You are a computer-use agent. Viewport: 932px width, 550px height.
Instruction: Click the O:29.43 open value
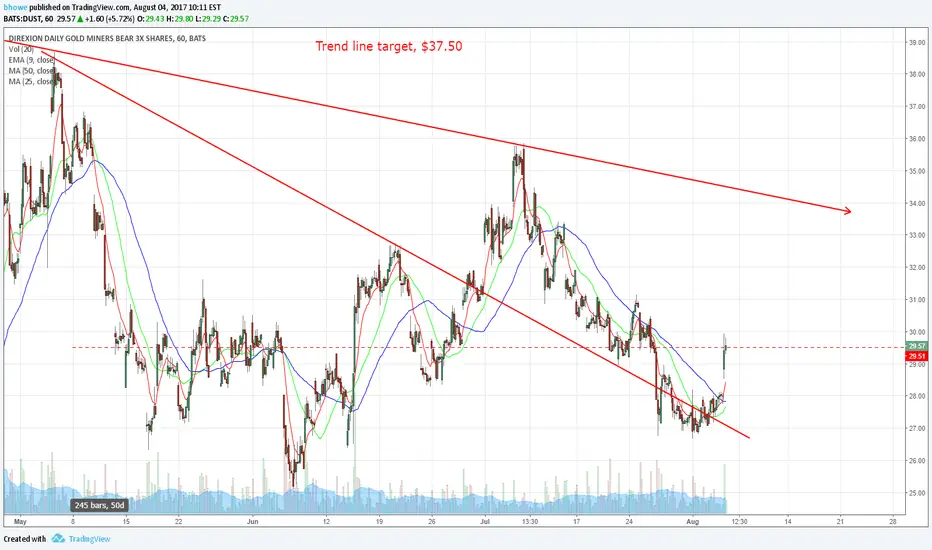(x=150, y=18)
